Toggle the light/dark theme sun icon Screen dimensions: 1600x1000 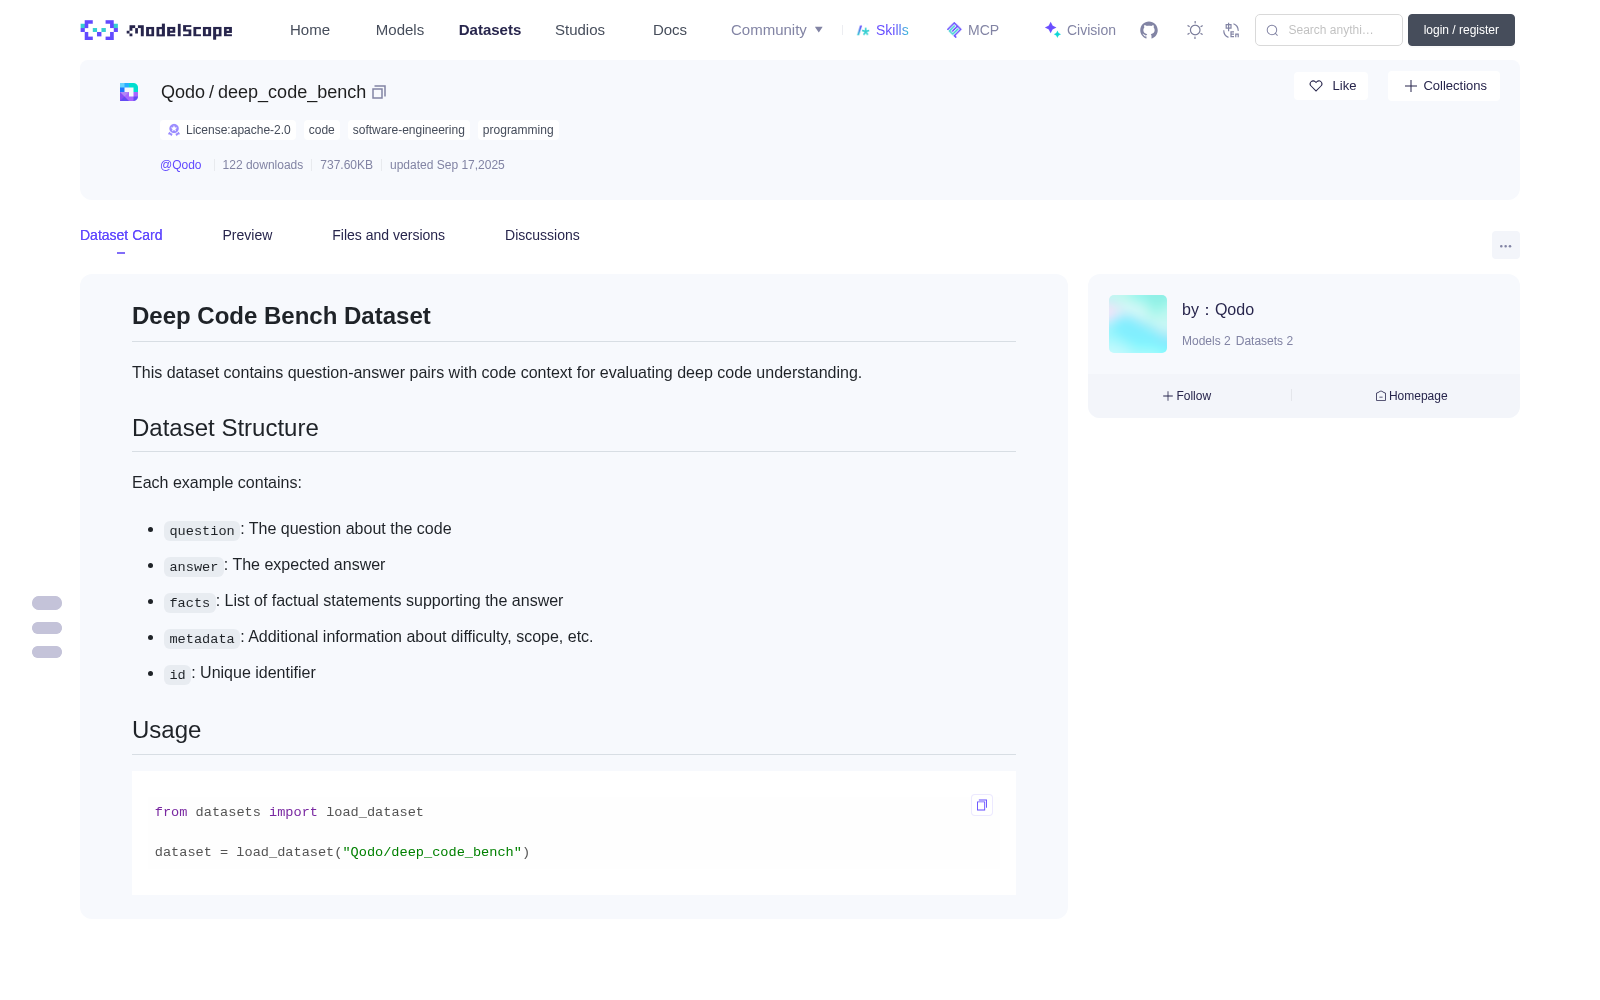click(x=1195, y=30)
